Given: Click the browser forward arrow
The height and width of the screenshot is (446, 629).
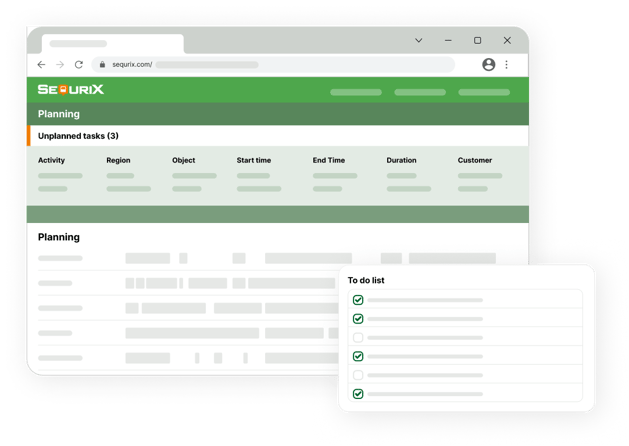Looking at the screenshot, I should (x=60, y=65).
